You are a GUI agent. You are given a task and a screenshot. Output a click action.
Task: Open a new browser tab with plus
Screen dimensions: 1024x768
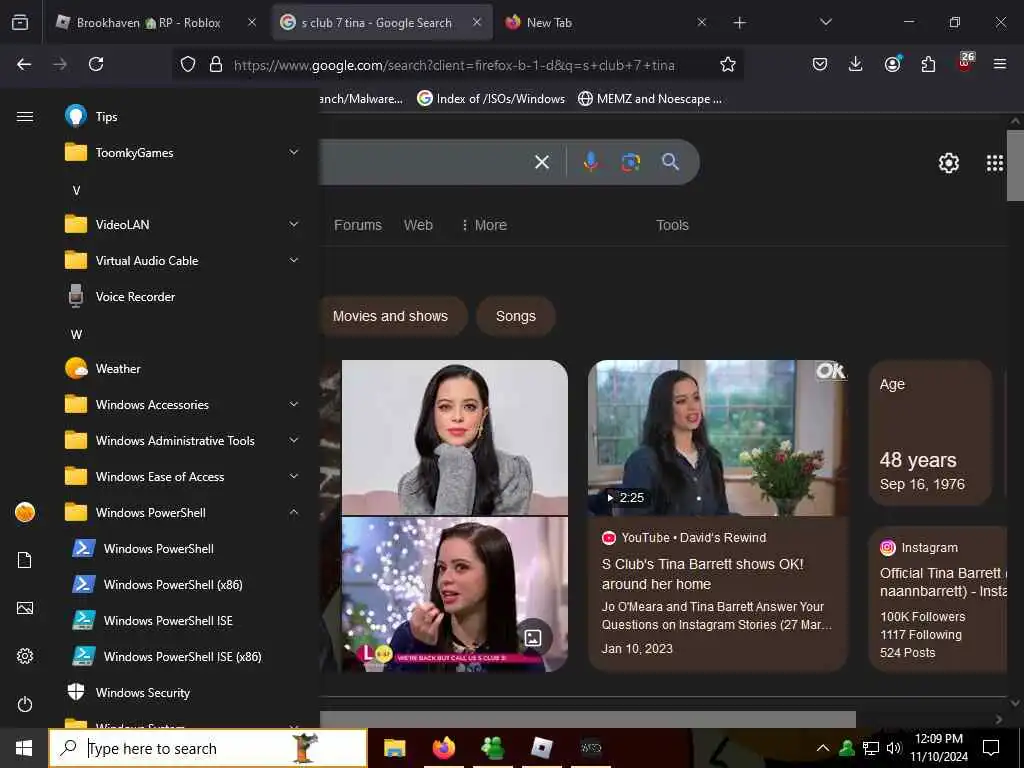pyautogui.click(x=739, y=23)
